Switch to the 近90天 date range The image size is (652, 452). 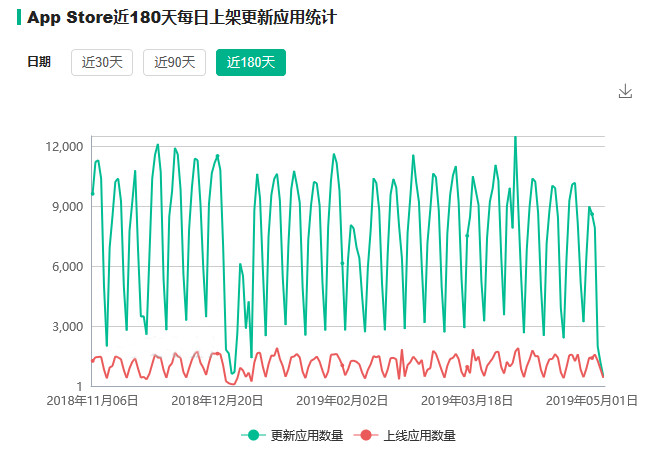[174, 62]
